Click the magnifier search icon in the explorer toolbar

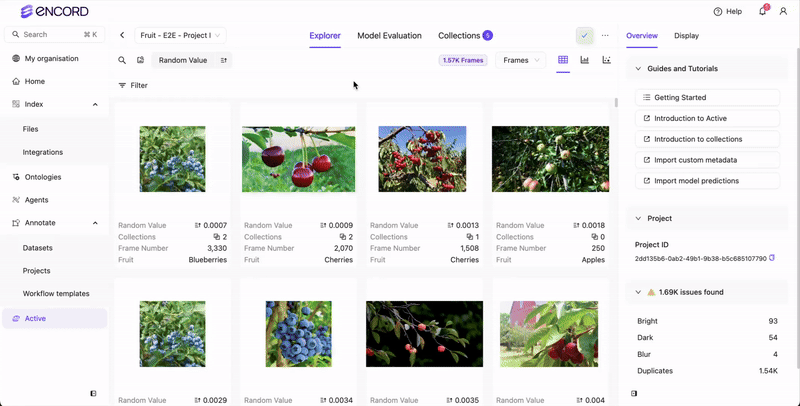coord(122,60)
